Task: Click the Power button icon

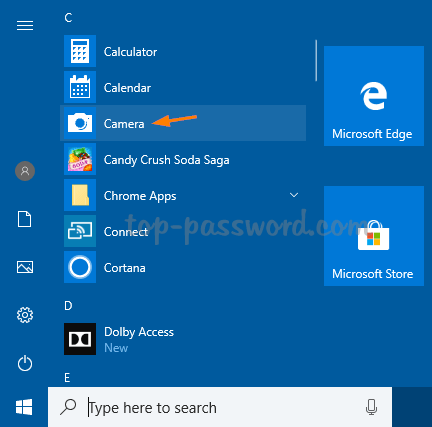Action: coord(25,363)
